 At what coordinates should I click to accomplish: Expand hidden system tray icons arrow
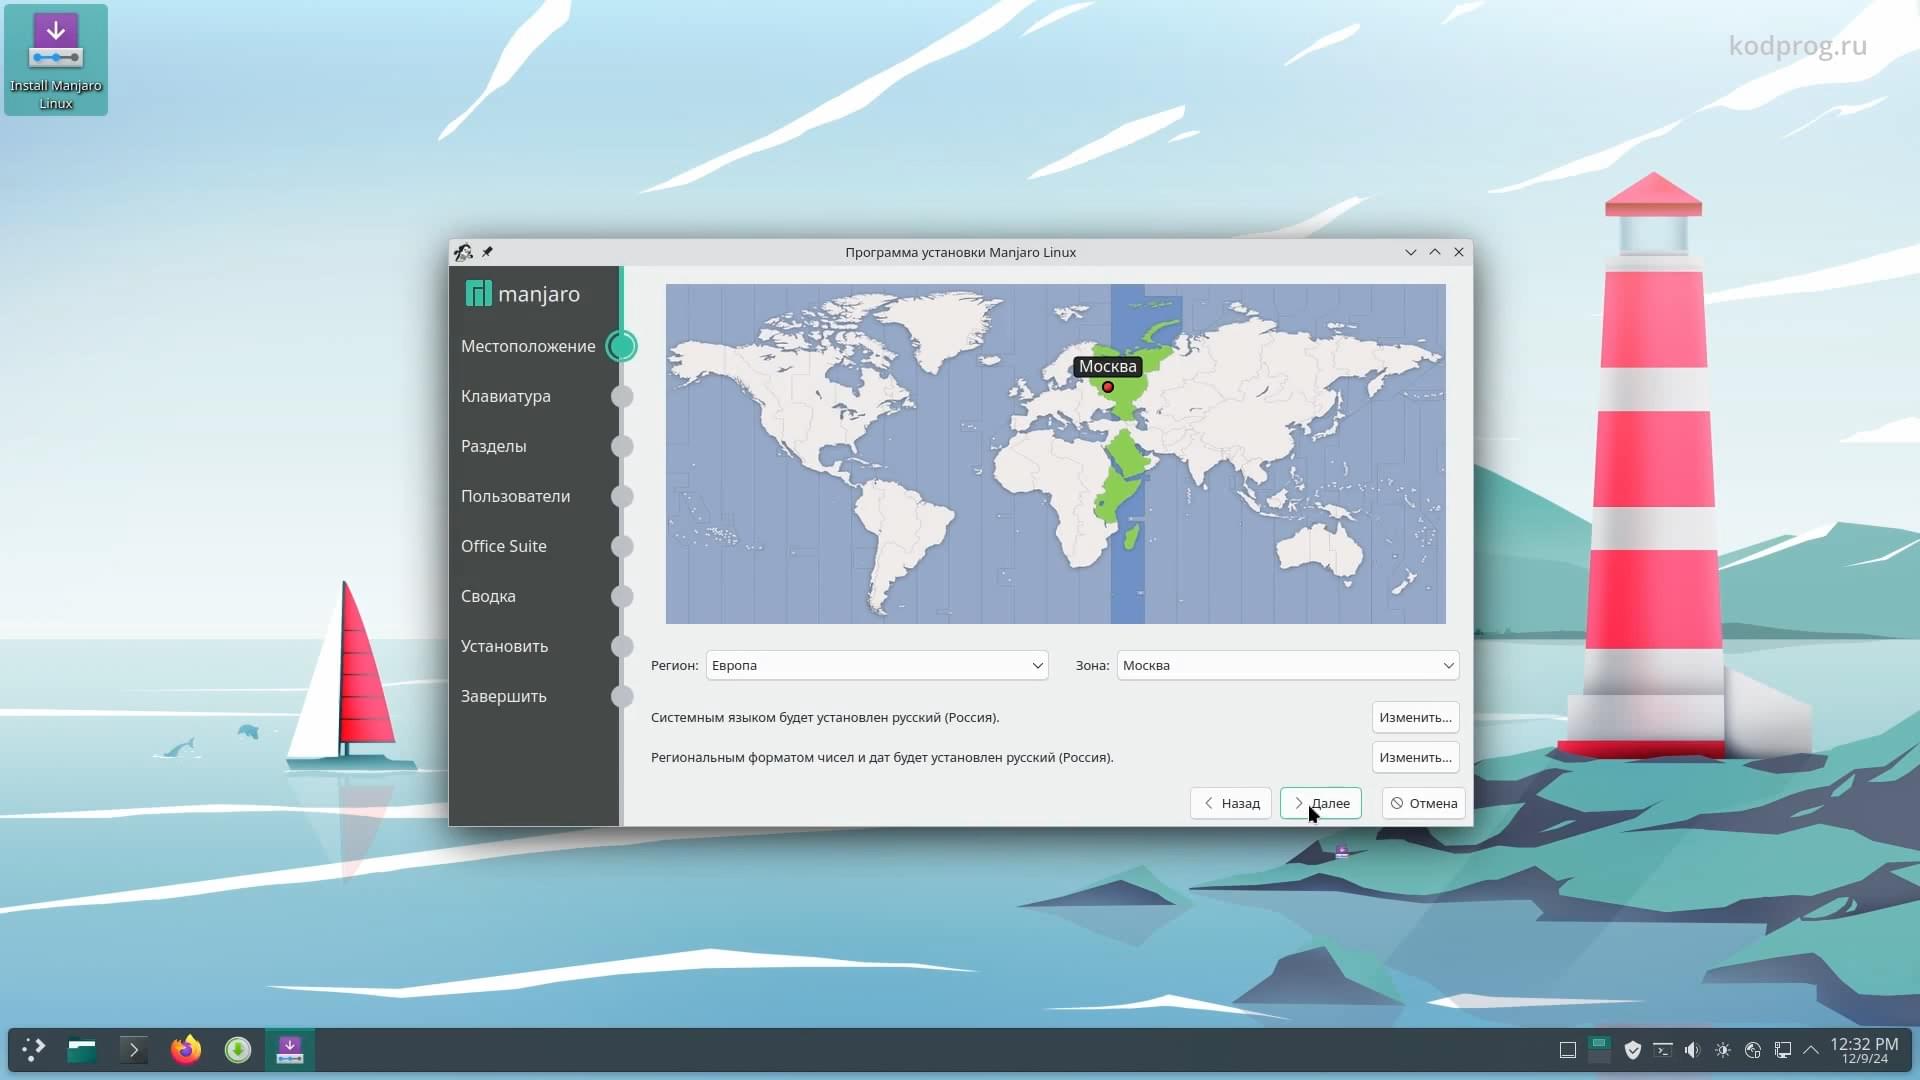(x=1811, y=1050)
